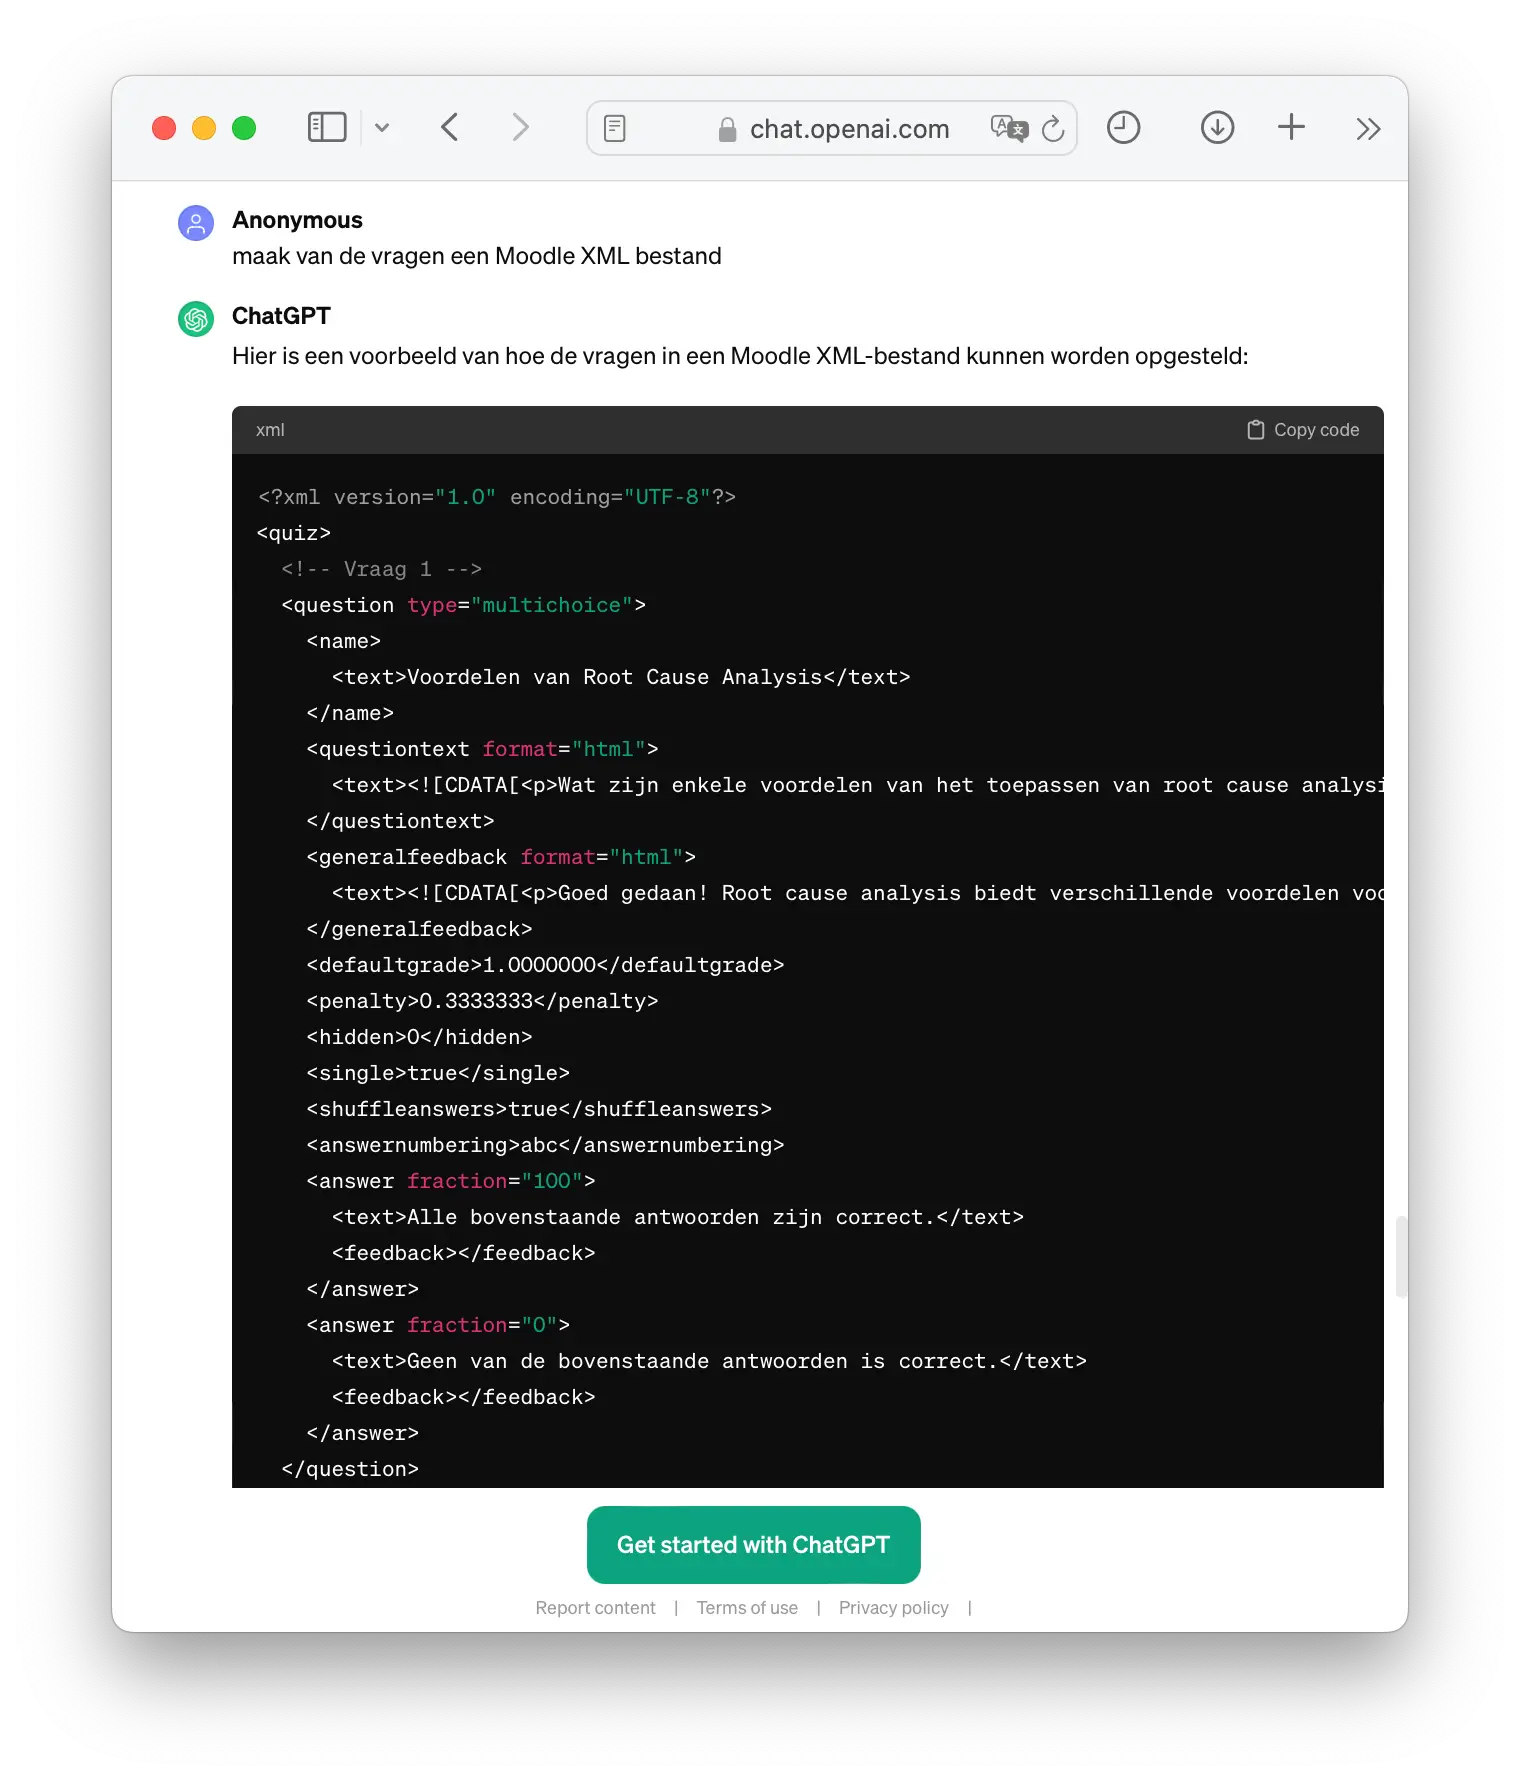Open the Terms of use link
Image resolution: width=1520 pixels, height=1780 pixels.
point(747,1608)
